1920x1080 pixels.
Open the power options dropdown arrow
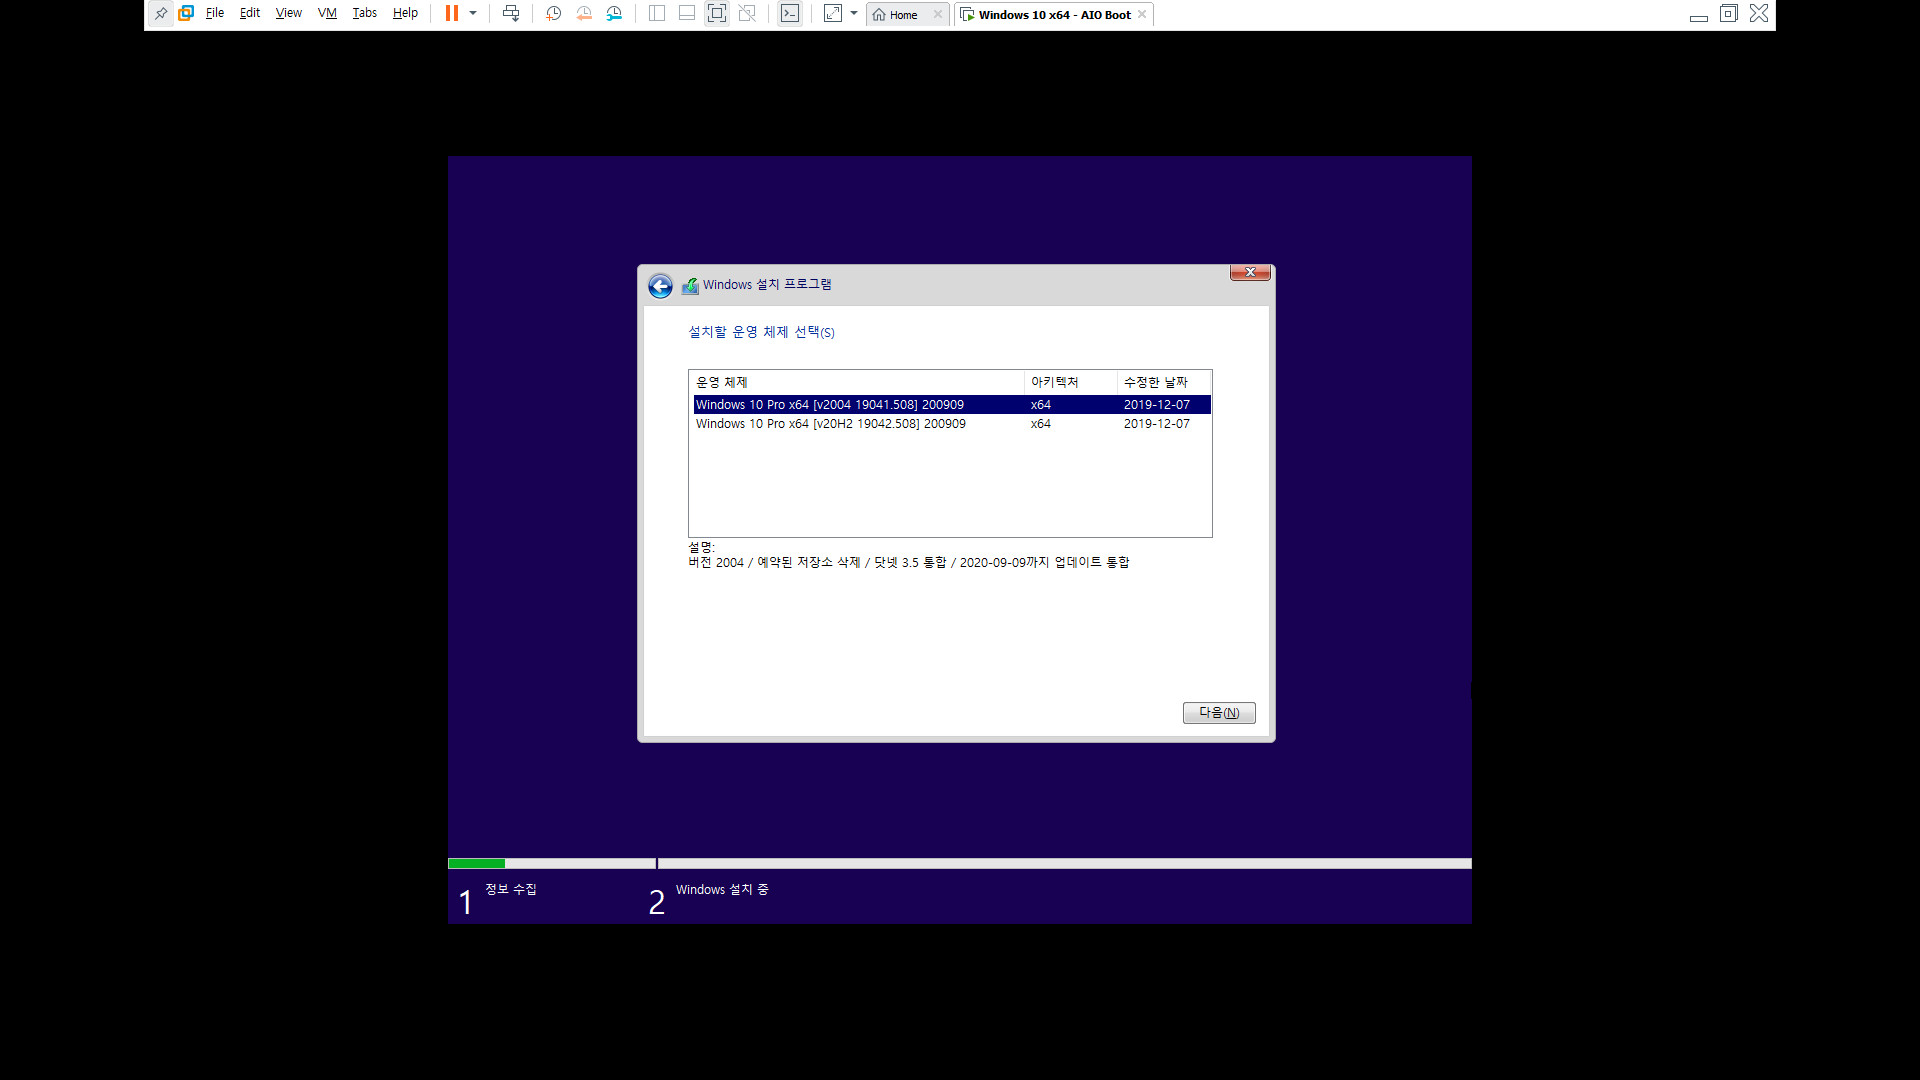473,14
